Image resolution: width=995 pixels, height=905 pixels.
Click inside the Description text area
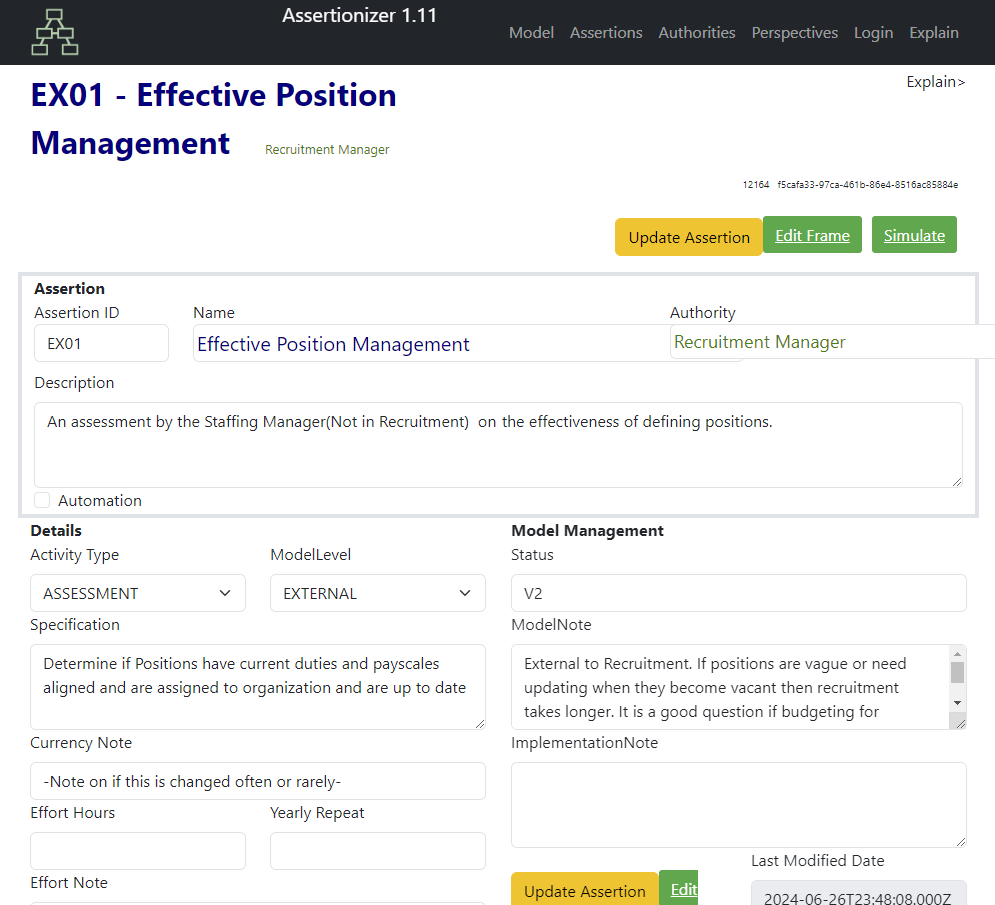[x=498, y=445]
